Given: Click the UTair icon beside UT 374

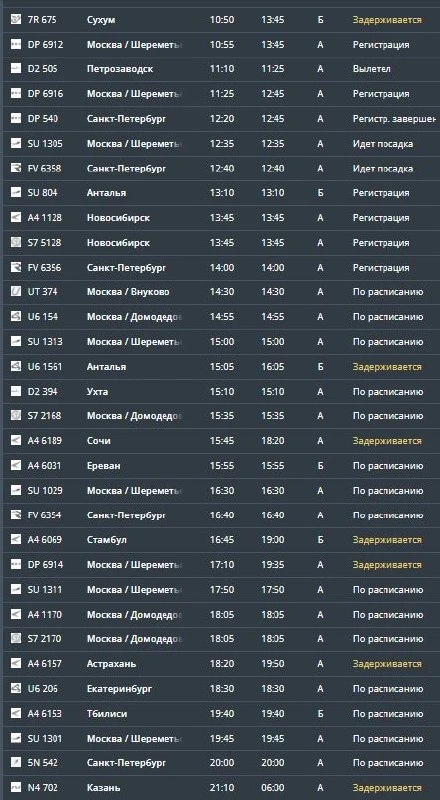Looking at the screenshot, I should pos(16,292).
